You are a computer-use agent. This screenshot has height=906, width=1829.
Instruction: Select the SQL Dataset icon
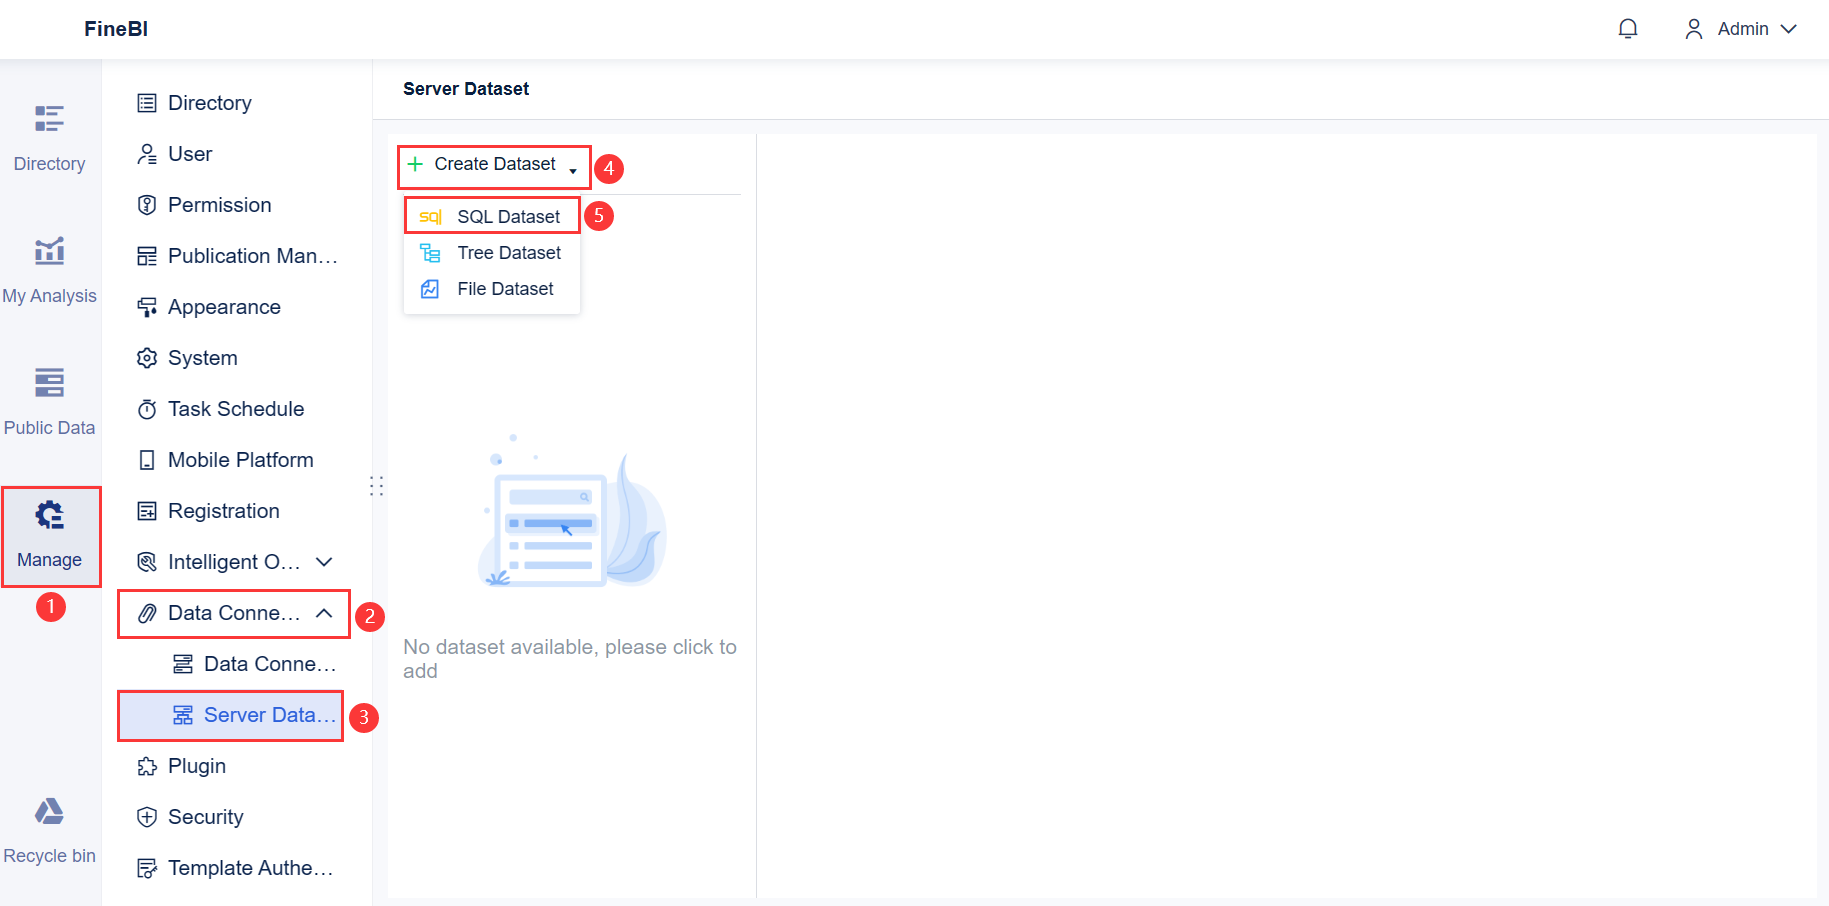[x=431, y=216]
